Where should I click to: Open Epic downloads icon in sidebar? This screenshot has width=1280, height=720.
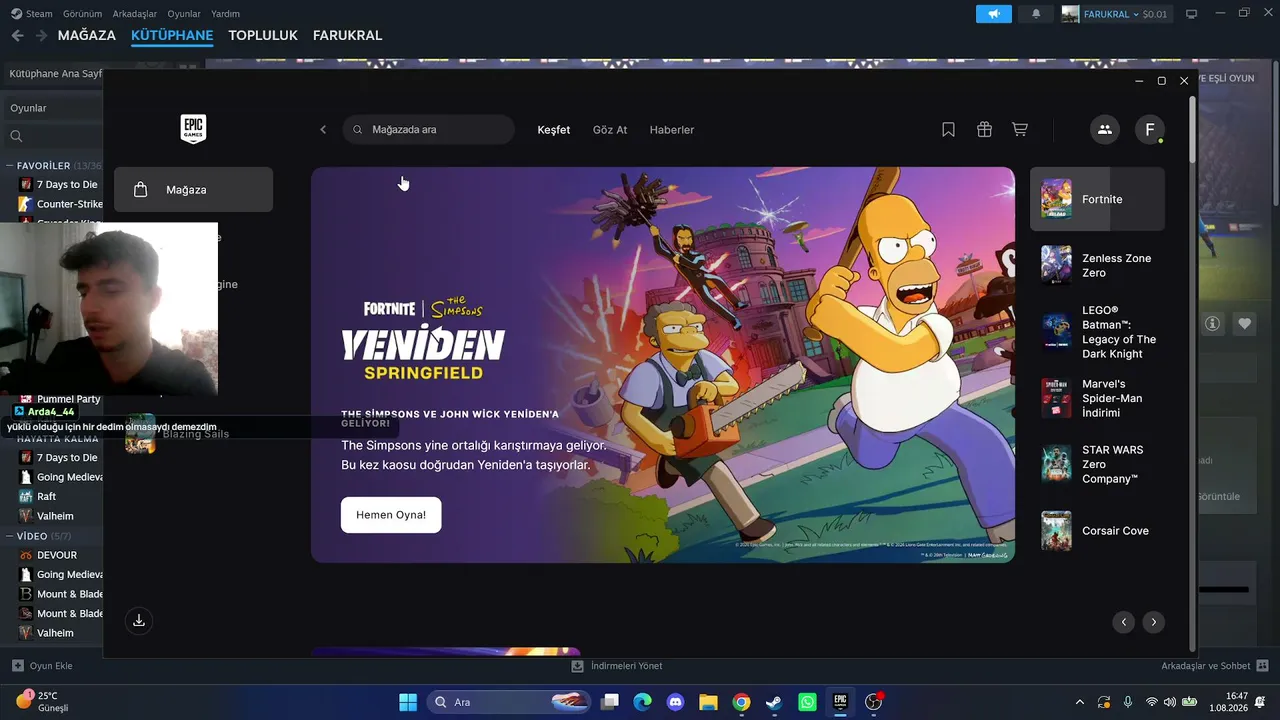point(139,621)
